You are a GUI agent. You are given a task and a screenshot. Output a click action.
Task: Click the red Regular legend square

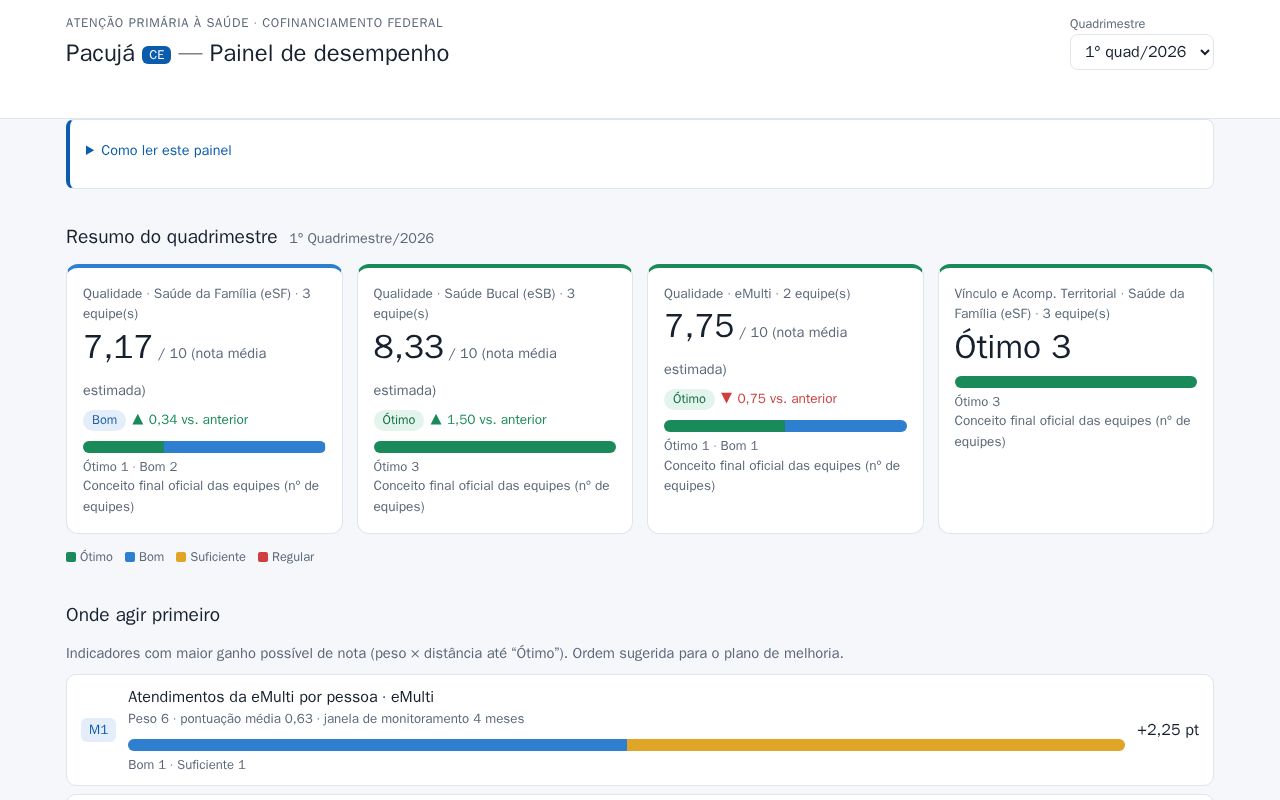click(x=263, y=557)
